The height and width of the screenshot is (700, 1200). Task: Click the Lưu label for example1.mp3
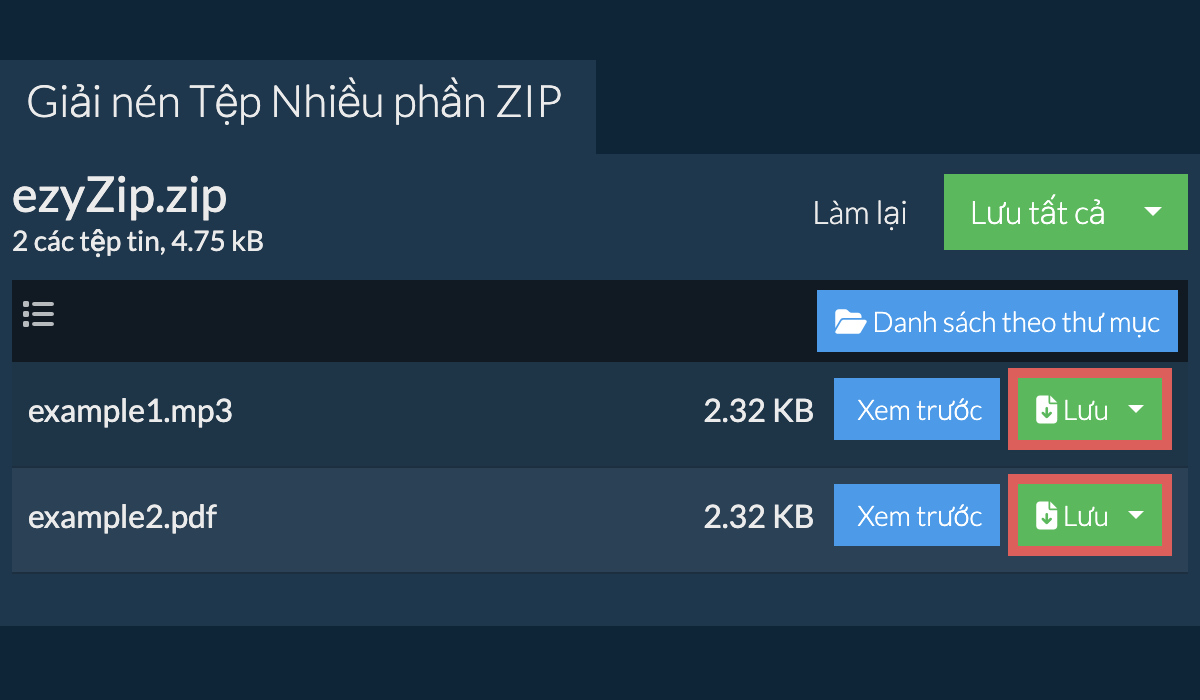point(1086,410)
